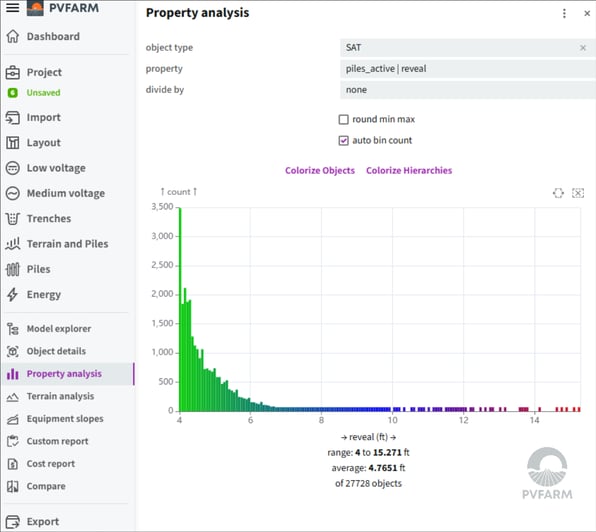Open Model explorer

coord(59,329)
